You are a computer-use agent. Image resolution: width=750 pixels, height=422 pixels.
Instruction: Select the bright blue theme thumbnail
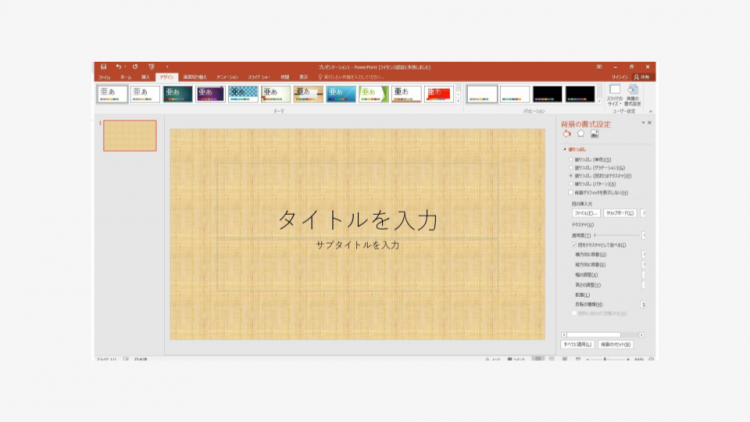[x=341, y=94]
